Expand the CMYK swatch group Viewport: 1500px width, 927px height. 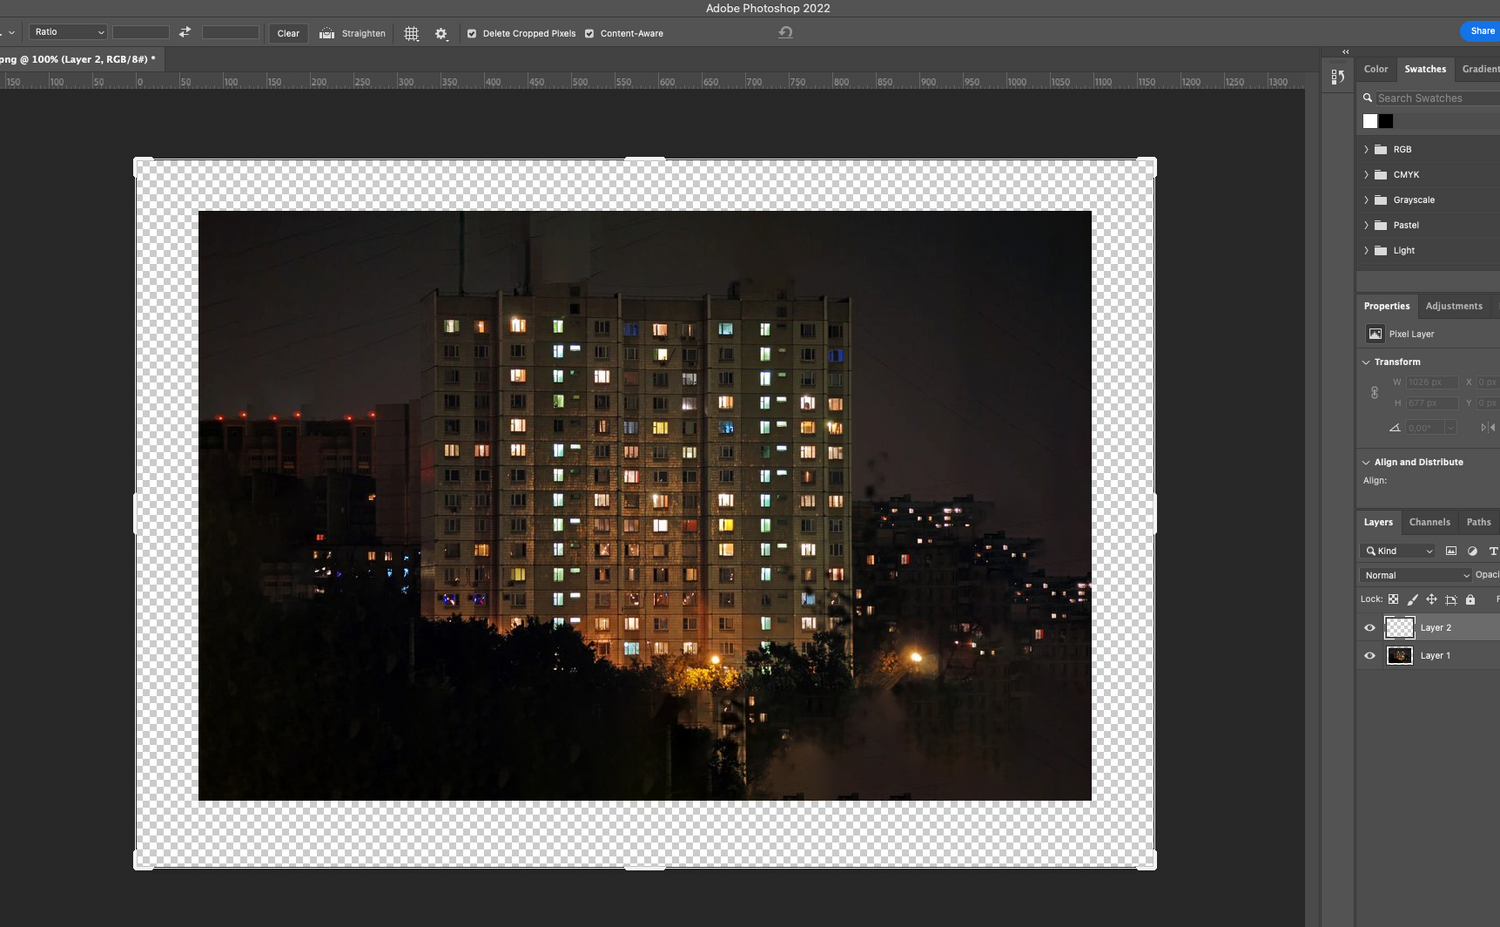[1366, 174]
